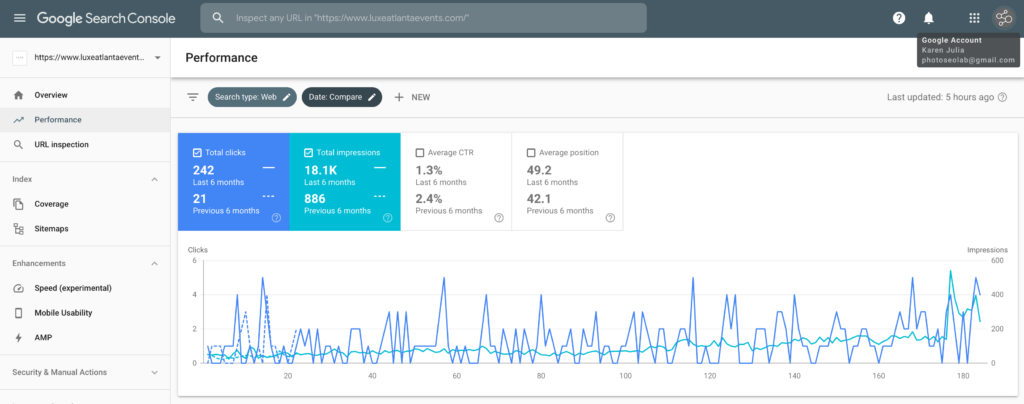Click the property site favicon
This screenshot has width=1024, height=404.
tap(20, 58)
